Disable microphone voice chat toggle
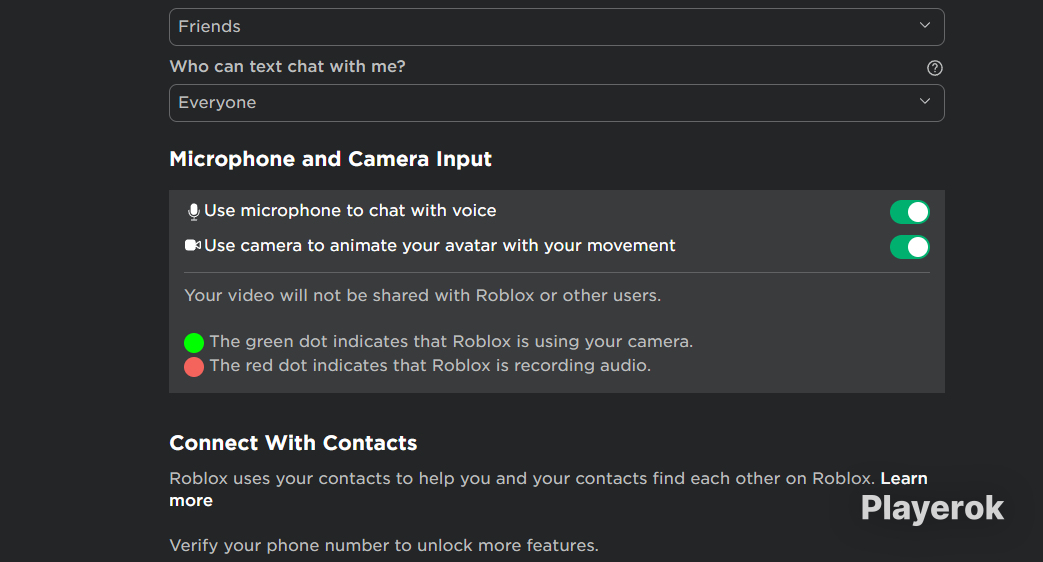Viewport: 1043px width, 562px height. tap(909, 212)
